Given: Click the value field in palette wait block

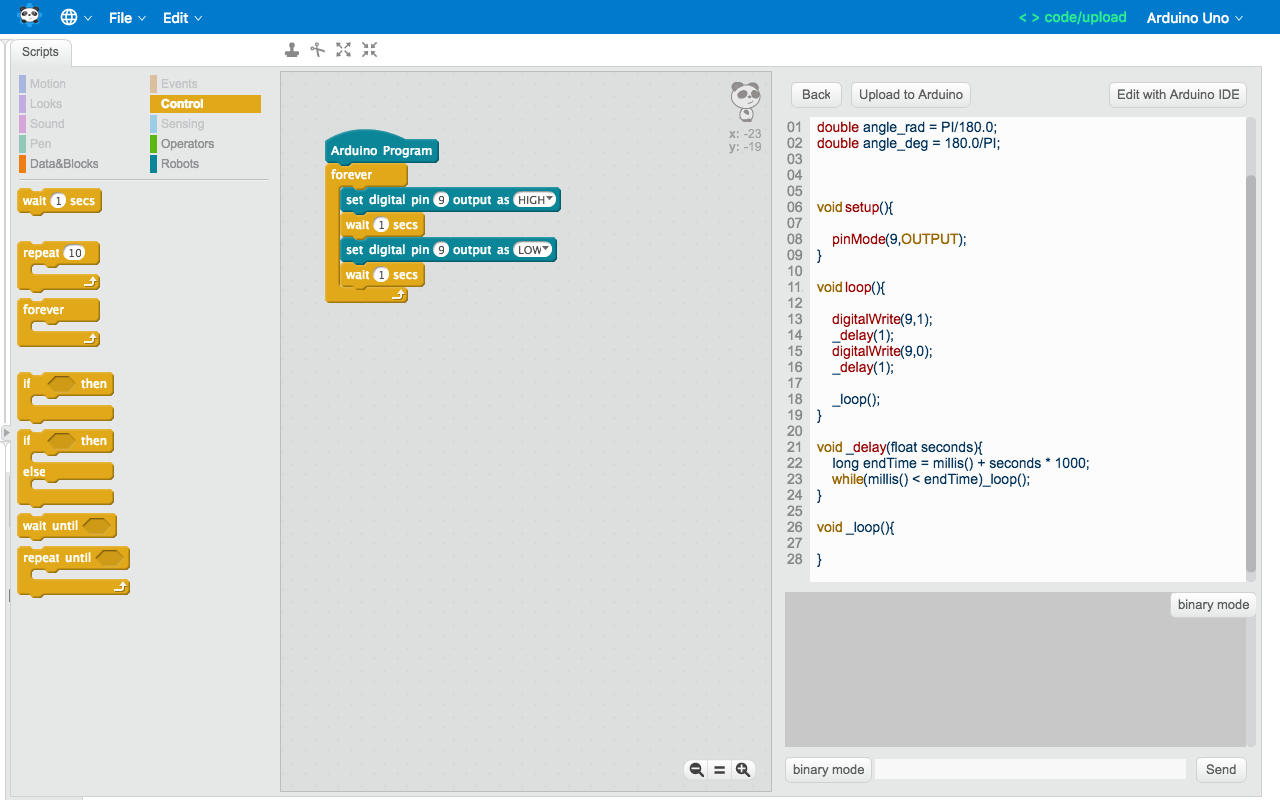Looking at the screenshot, I should [x=58, y=201].
